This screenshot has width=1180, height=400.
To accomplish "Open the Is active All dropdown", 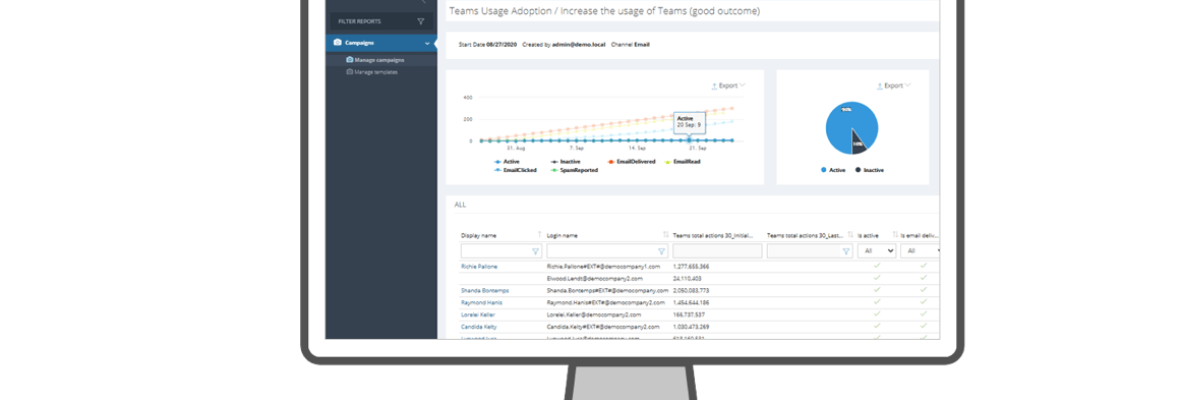I will pos(877,251).
